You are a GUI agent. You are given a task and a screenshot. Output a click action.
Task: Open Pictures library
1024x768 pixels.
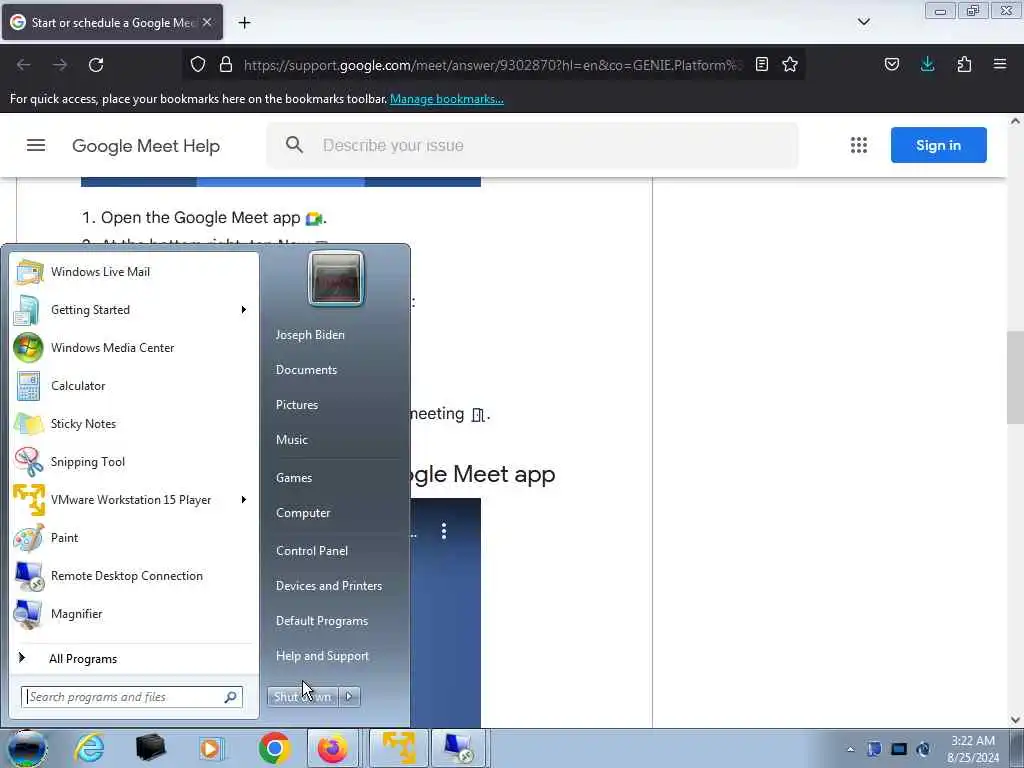[x=296, y=405]
